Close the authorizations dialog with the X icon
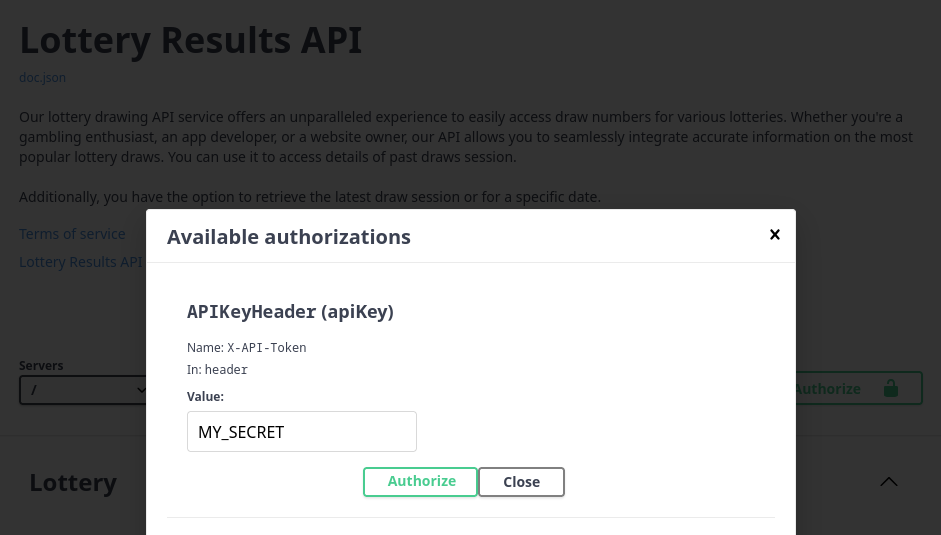This screenshot has height=535, width=941. 774,235
